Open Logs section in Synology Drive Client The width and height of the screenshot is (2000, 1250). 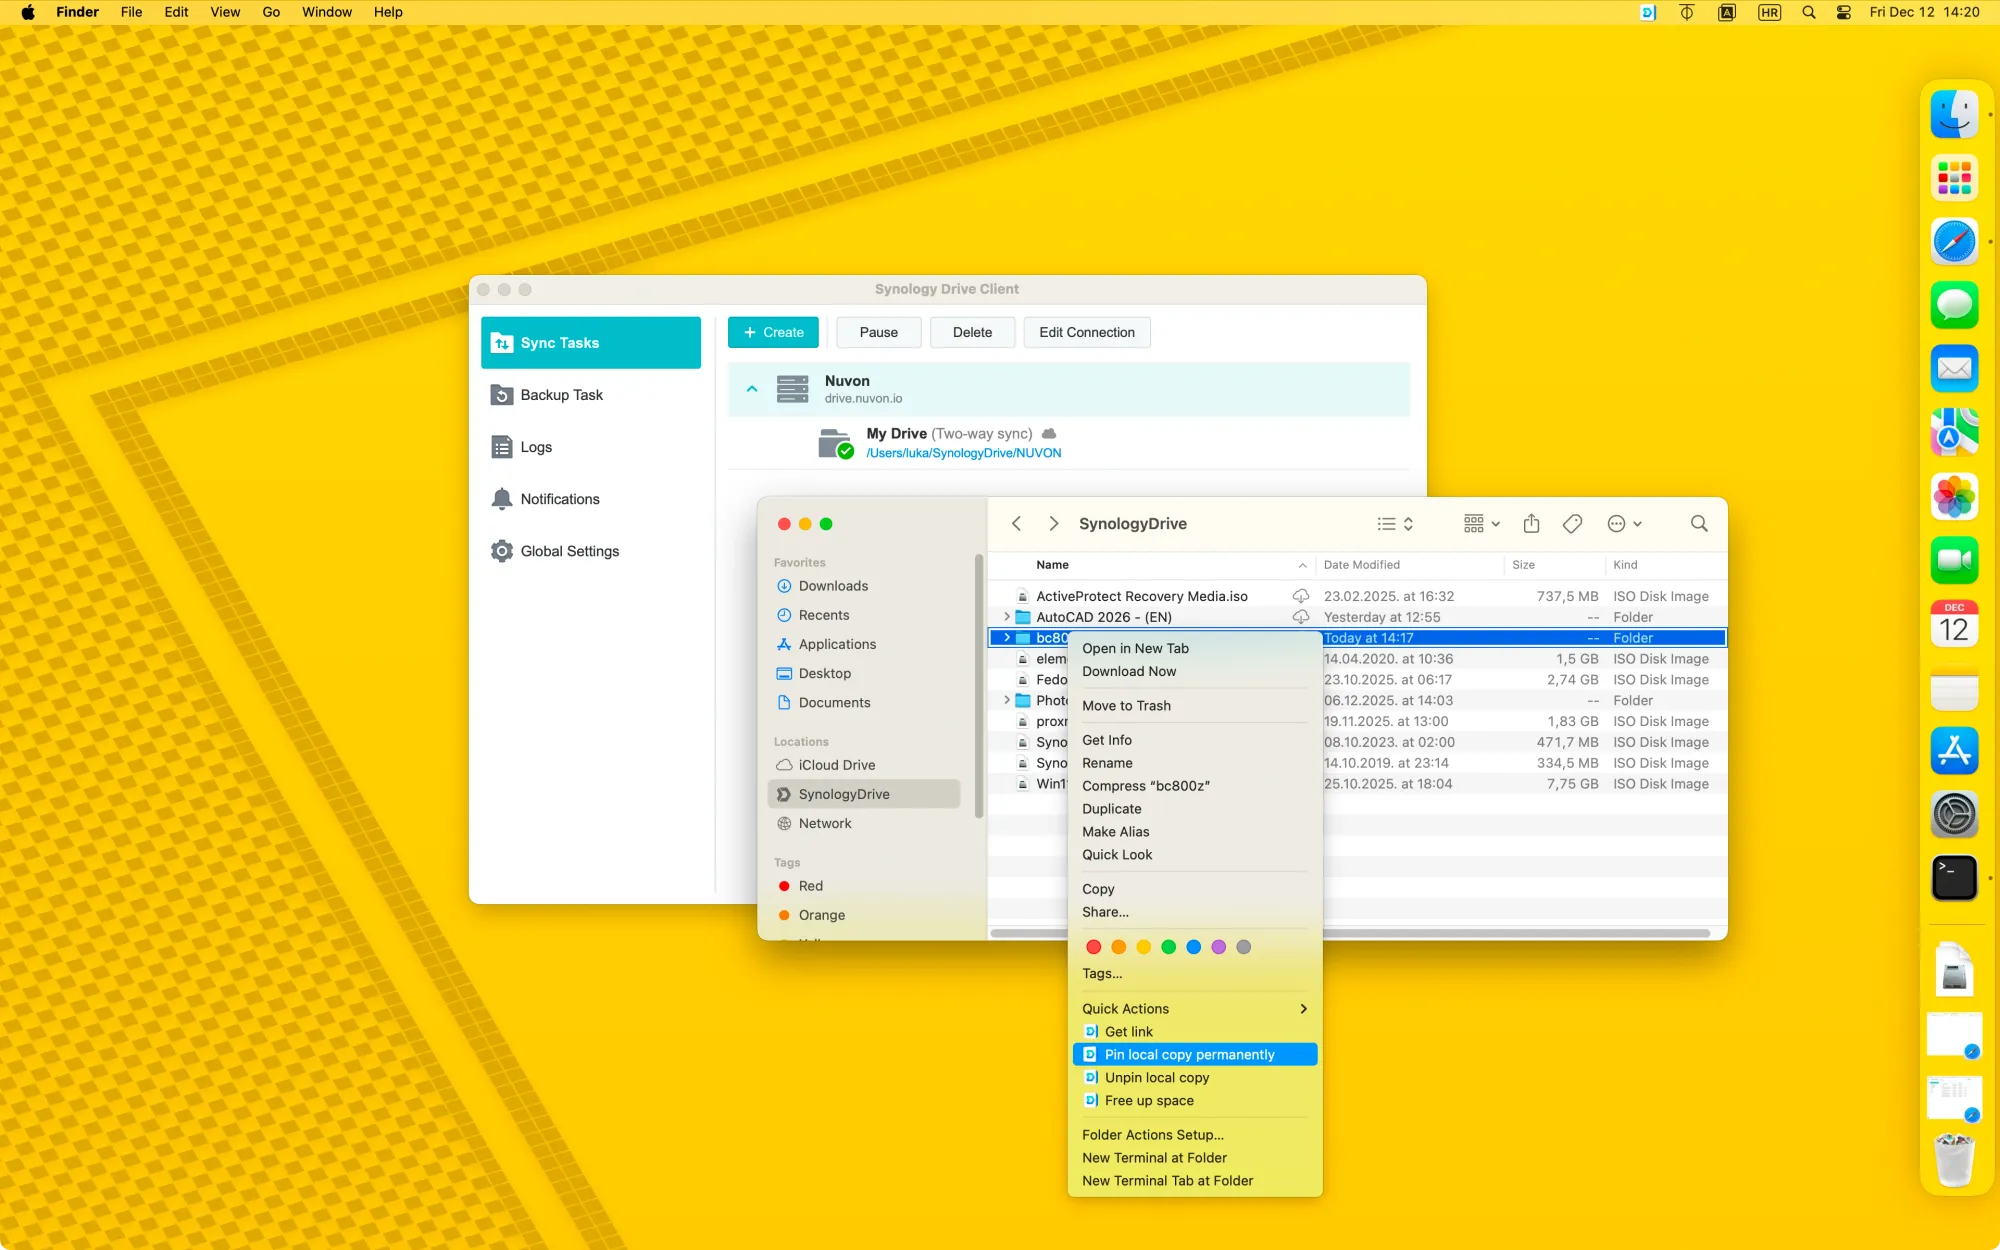tap(536, 447)
